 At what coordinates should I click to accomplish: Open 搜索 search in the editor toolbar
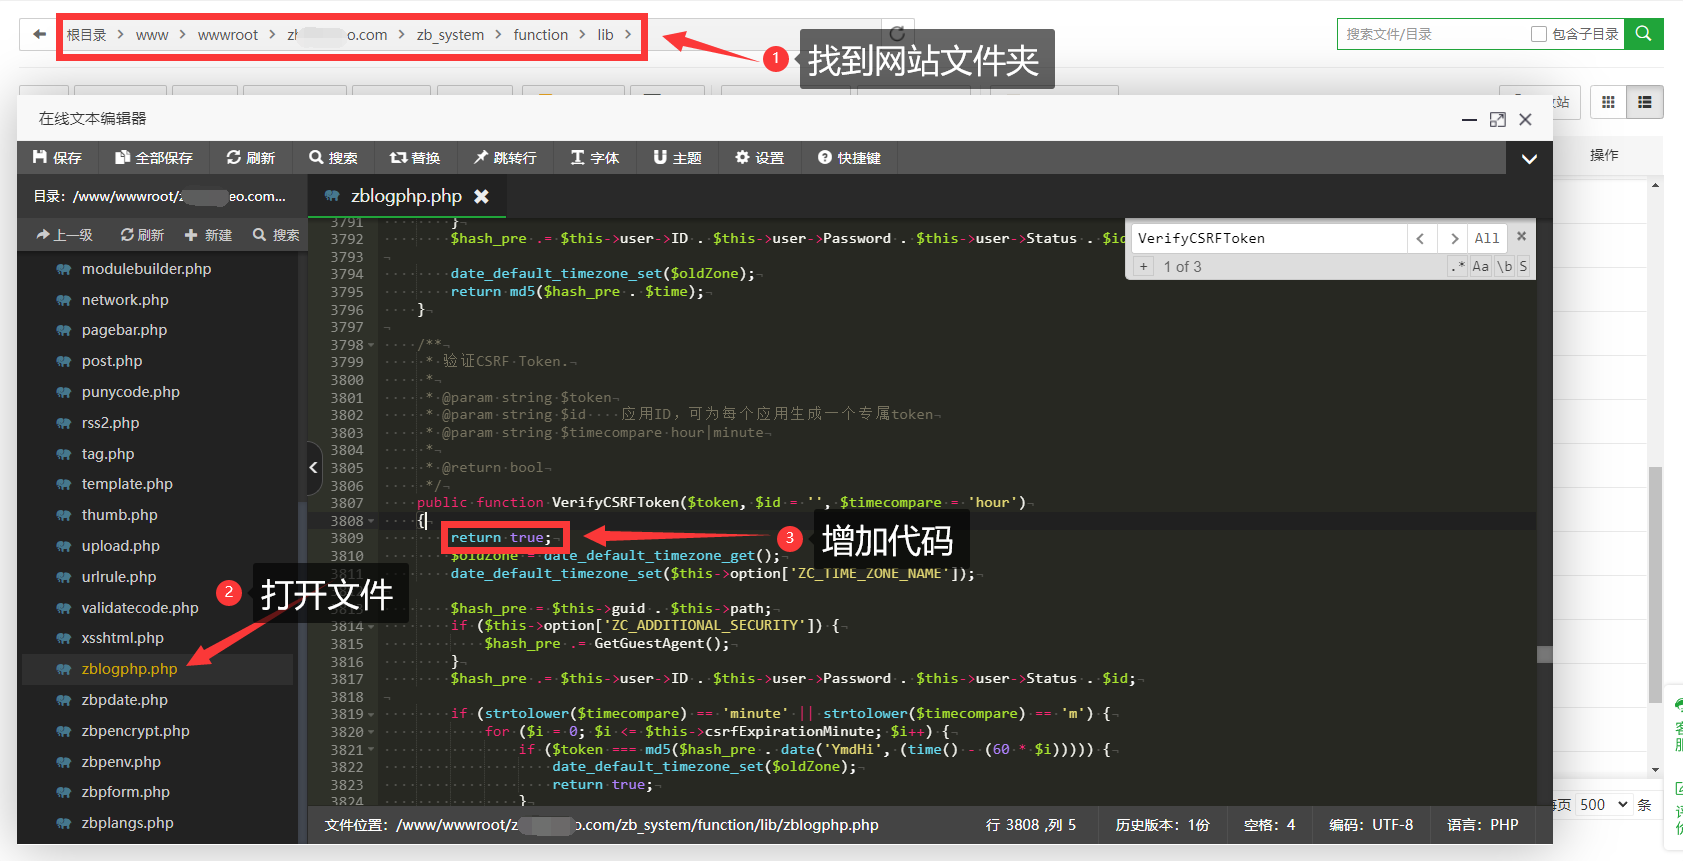pos(333,158)
